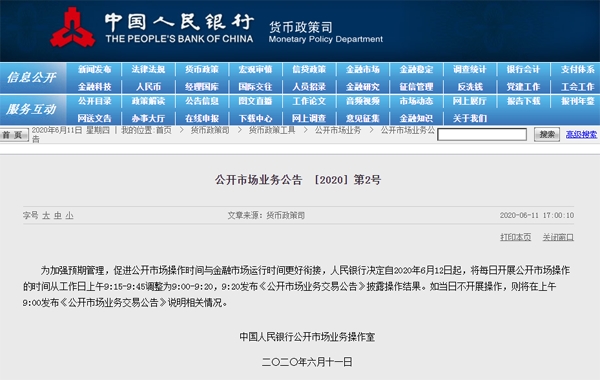Open 公开市场业务 breadcrumb link

tap(338, 130)
